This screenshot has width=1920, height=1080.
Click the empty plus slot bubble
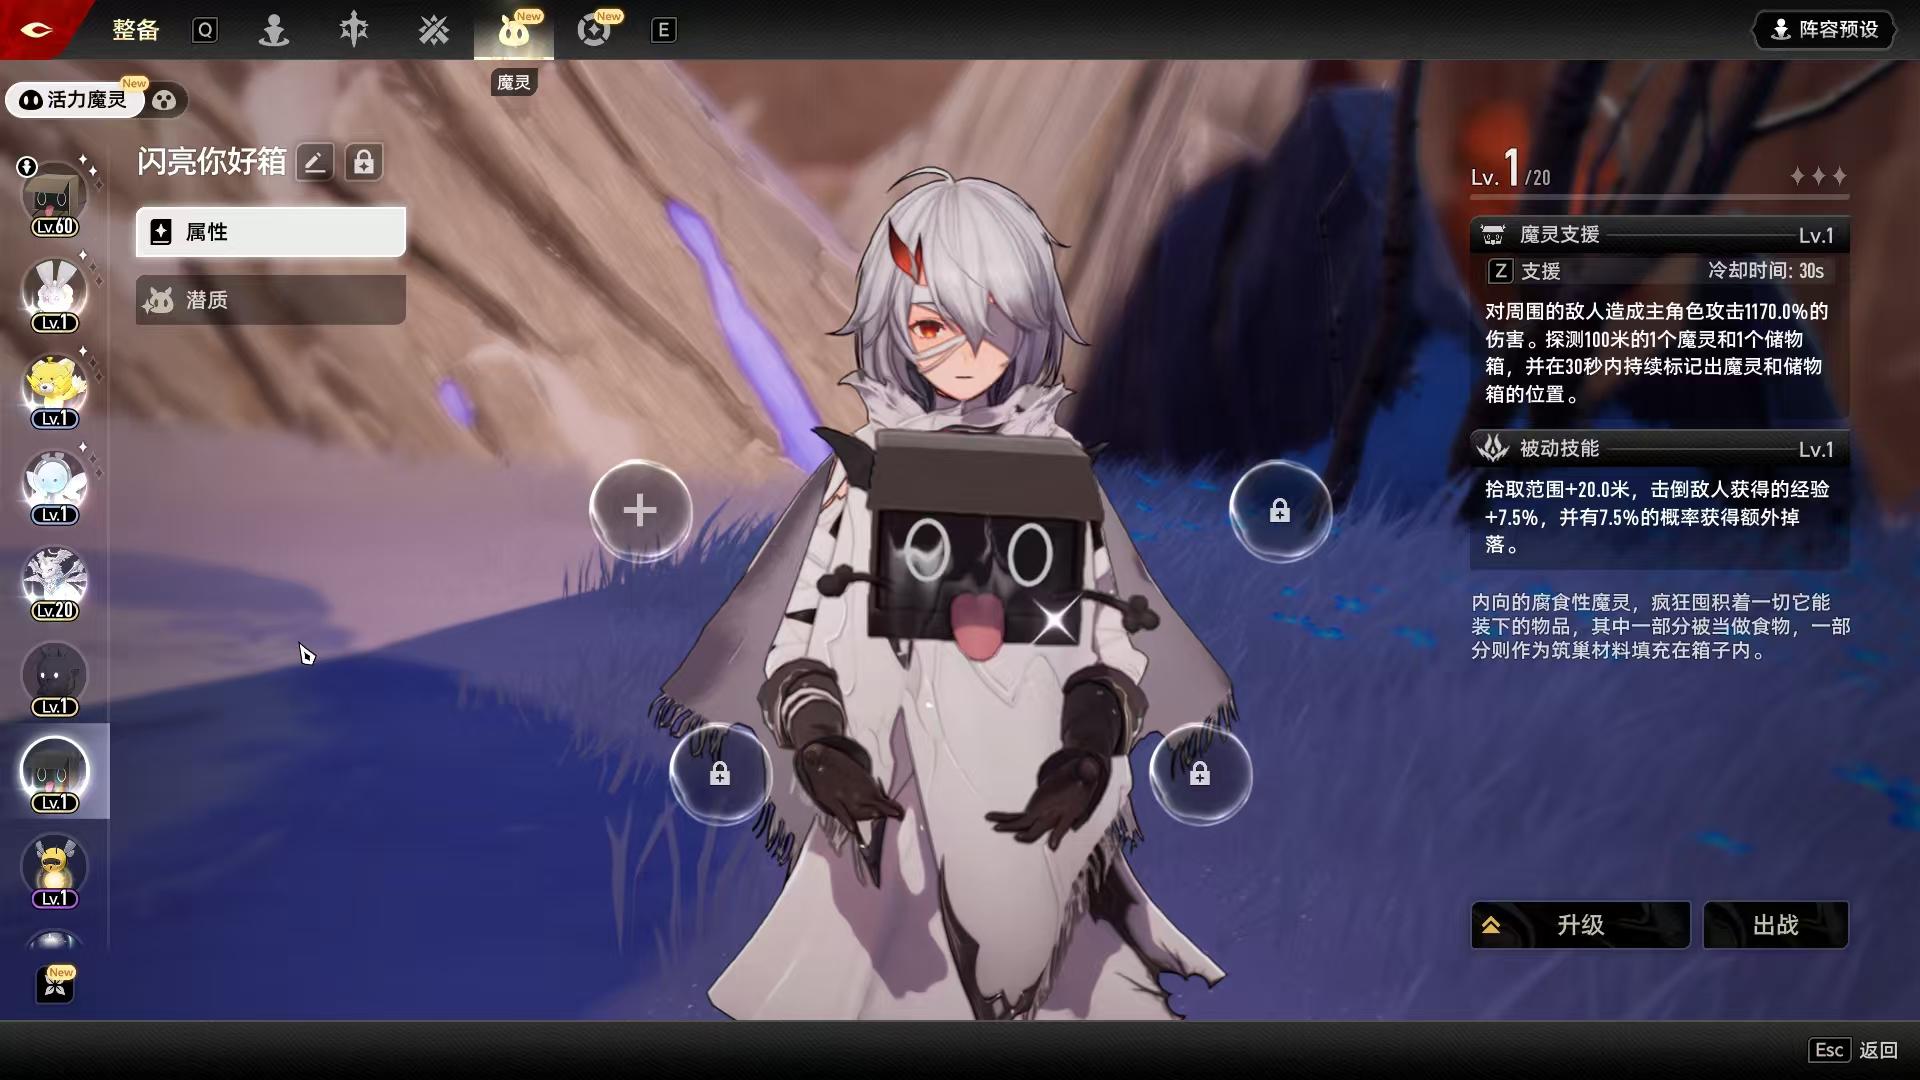(640, 511)
